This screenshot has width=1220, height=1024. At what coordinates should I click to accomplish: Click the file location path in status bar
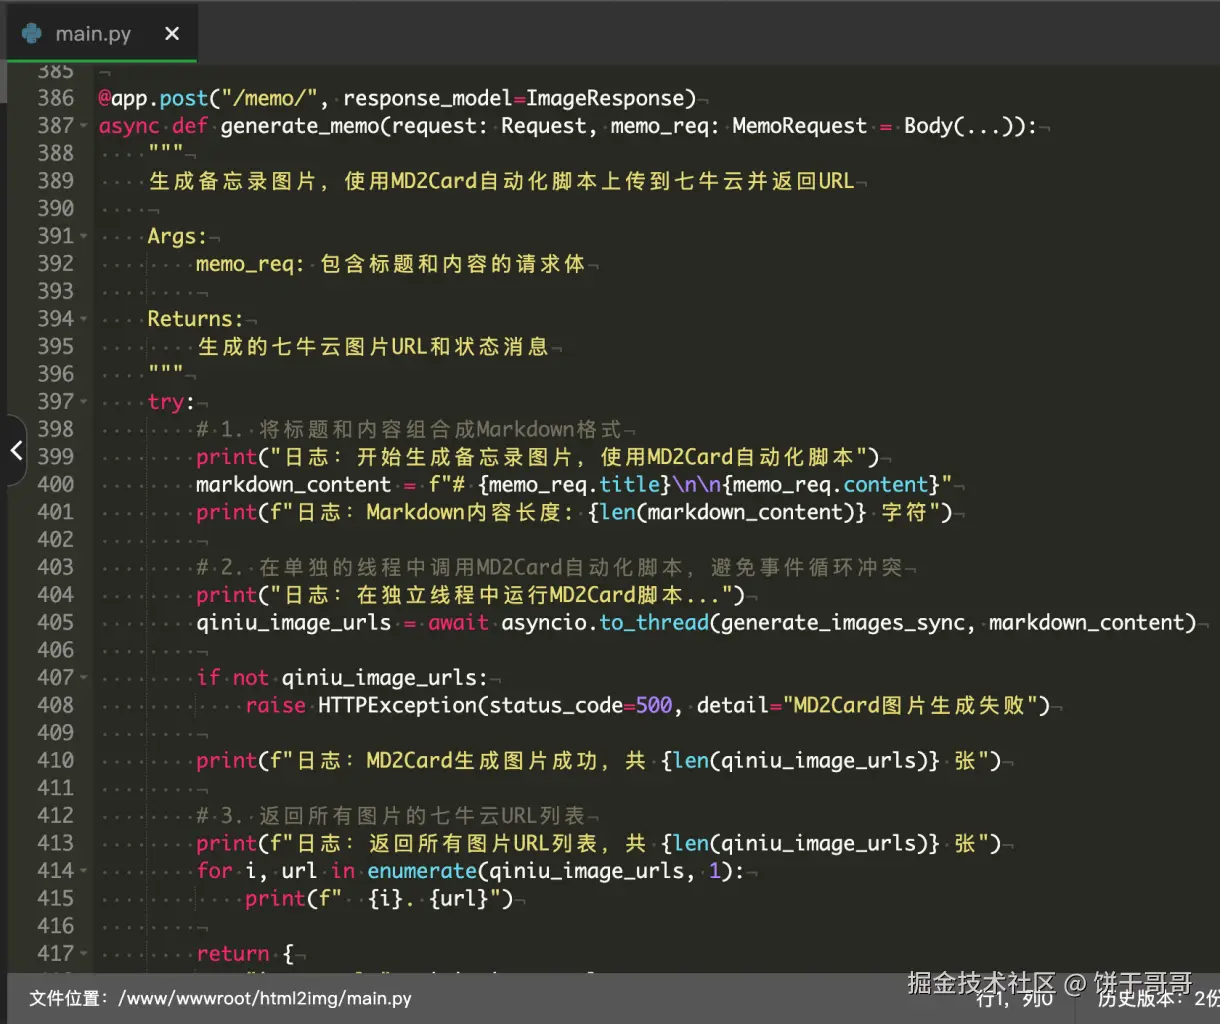(x=220, y=998)
